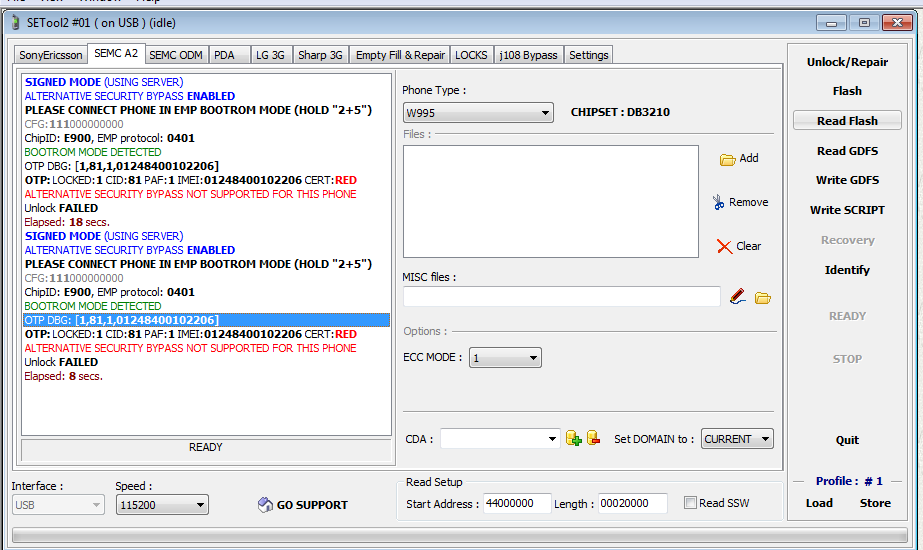
Task: Click the Read Flash button
Action: click(x=847, y=120)
